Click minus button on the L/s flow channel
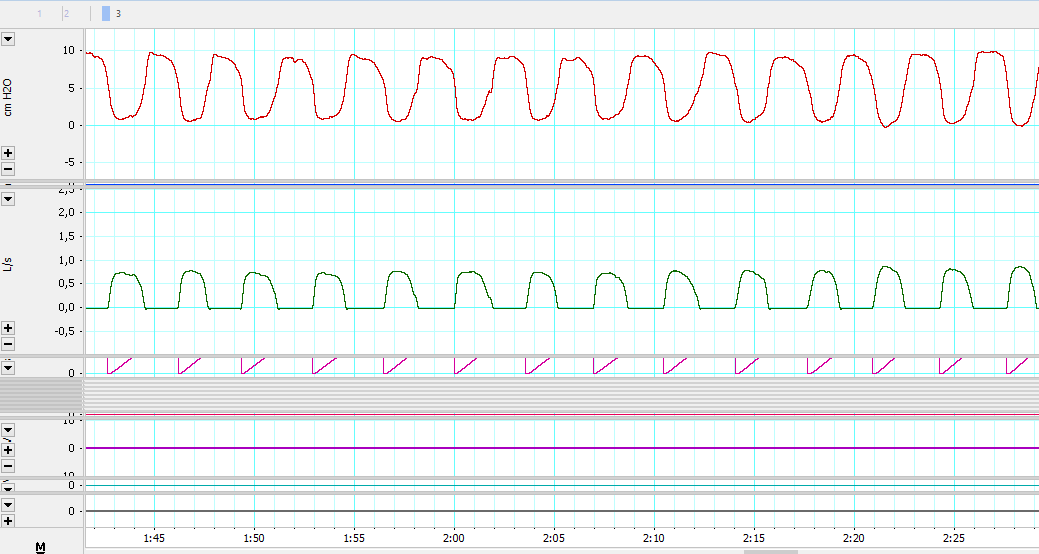Viewport: 1039px width, 554px height. pos(8,343)
